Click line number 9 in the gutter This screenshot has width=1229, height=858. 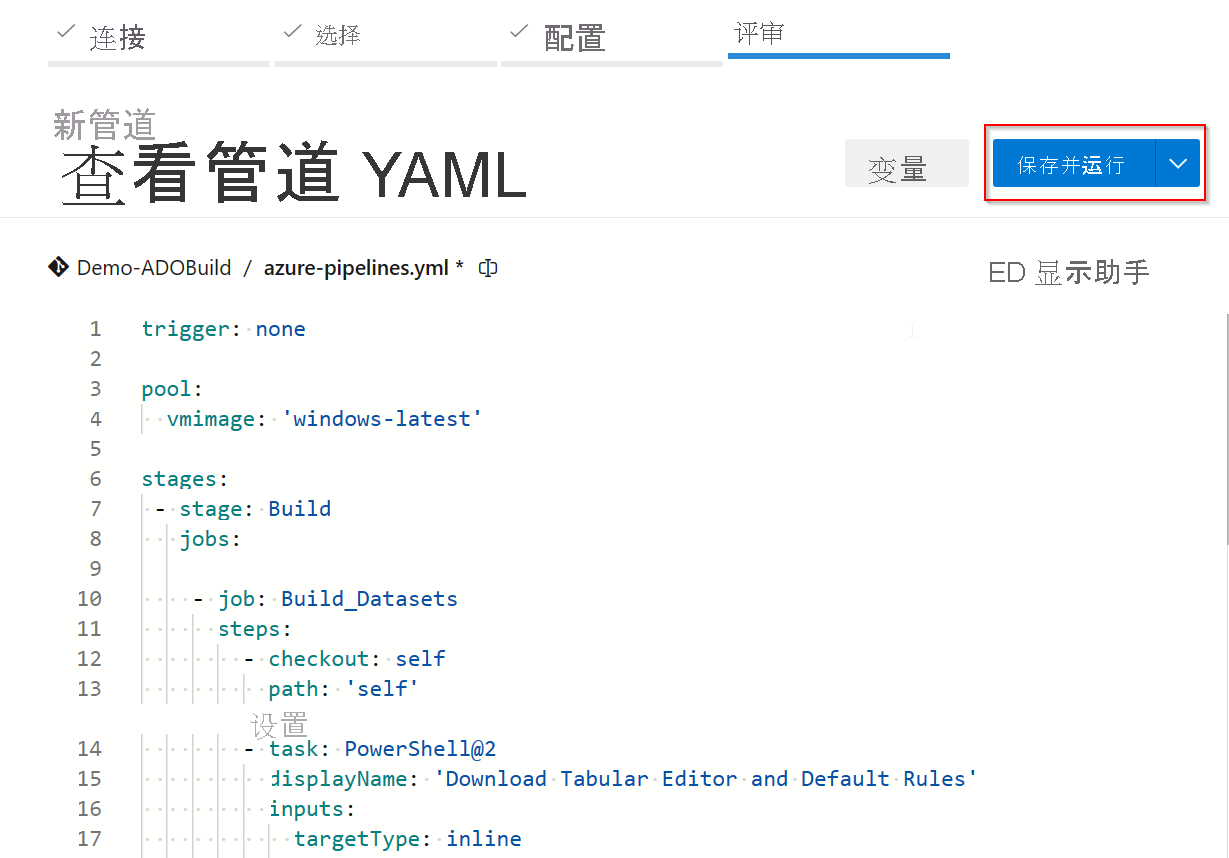click(x=95, y=569)
